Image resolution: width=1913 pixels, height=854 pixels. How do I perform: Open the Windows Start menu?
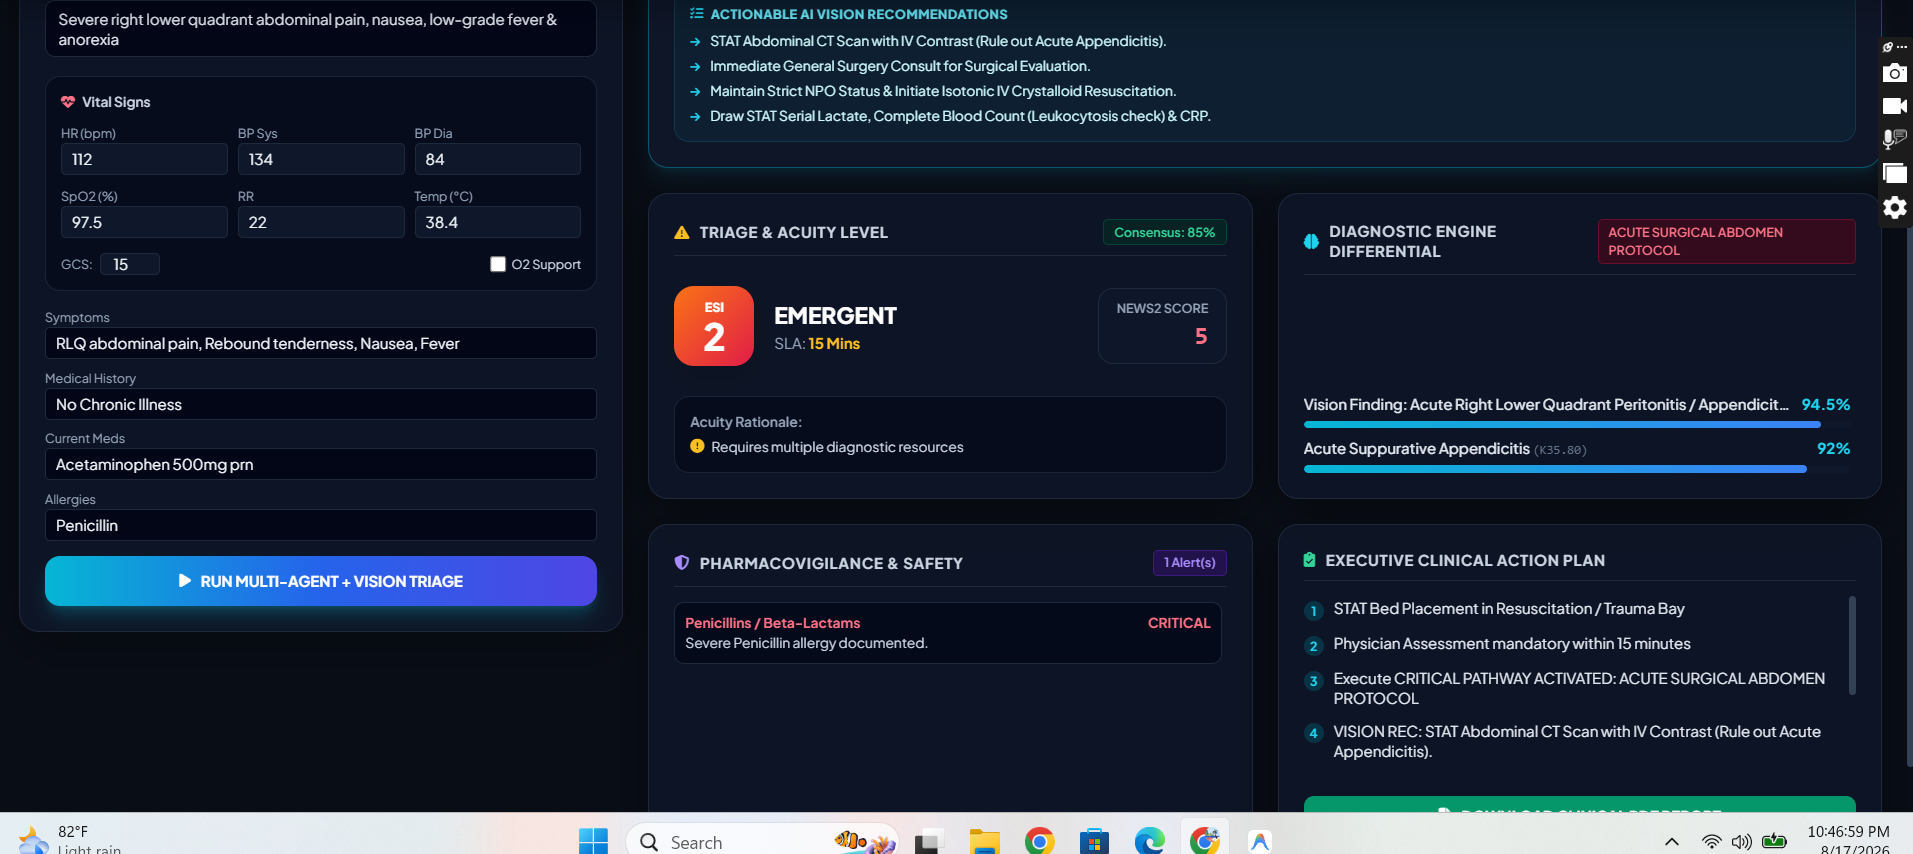(x=593, y=841)
